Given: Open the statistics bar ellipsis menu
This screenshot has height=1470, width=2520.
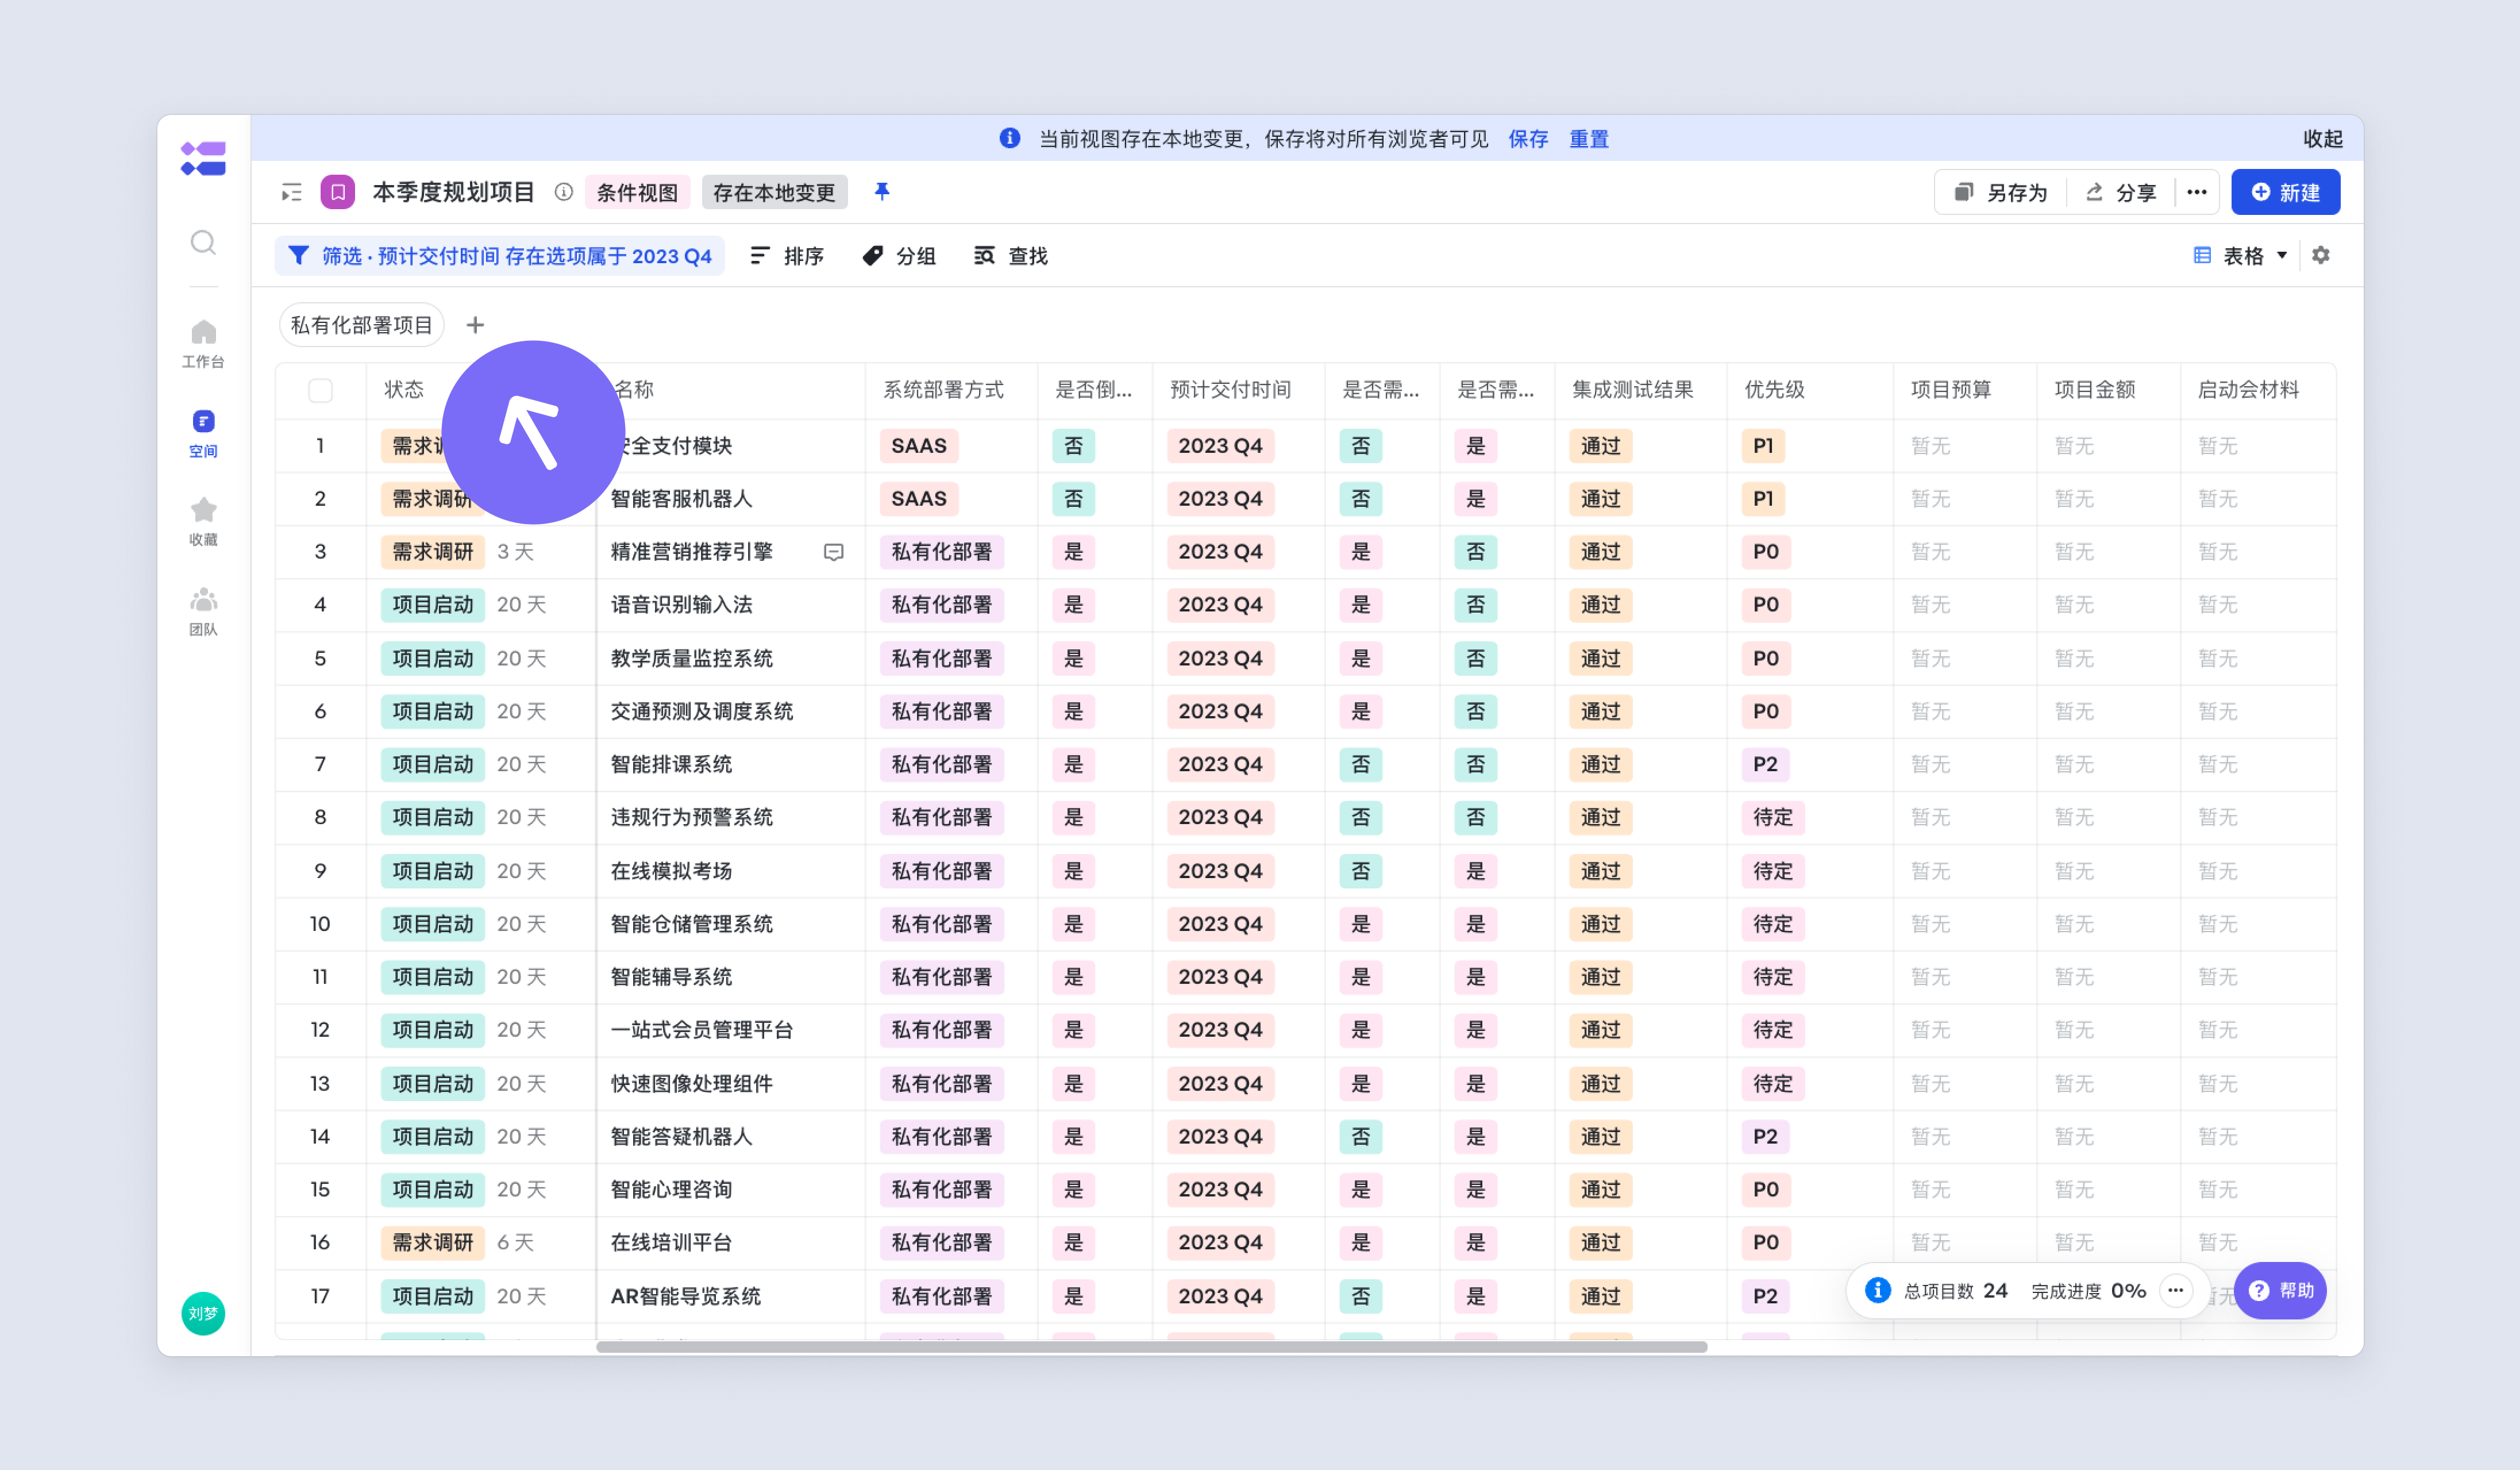Looking at the screenshot, I should point(2175,1290).
